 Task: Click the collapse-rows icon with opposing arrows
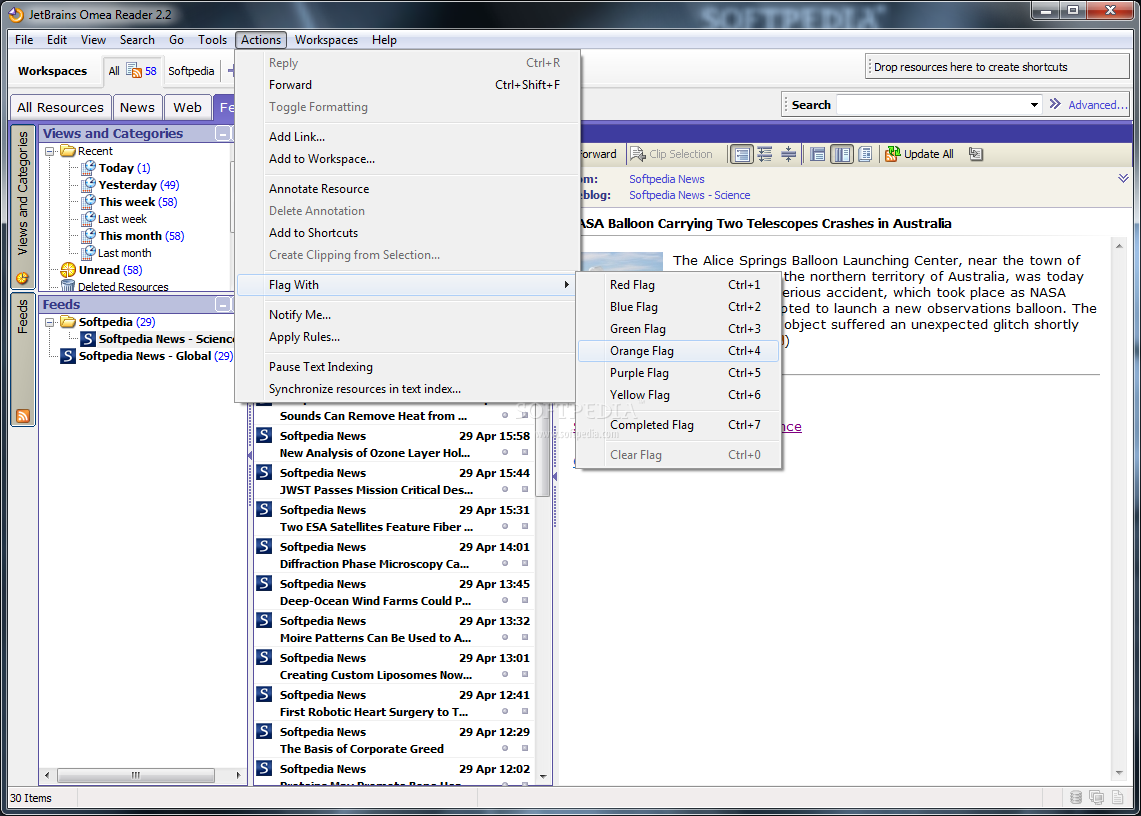788,154
